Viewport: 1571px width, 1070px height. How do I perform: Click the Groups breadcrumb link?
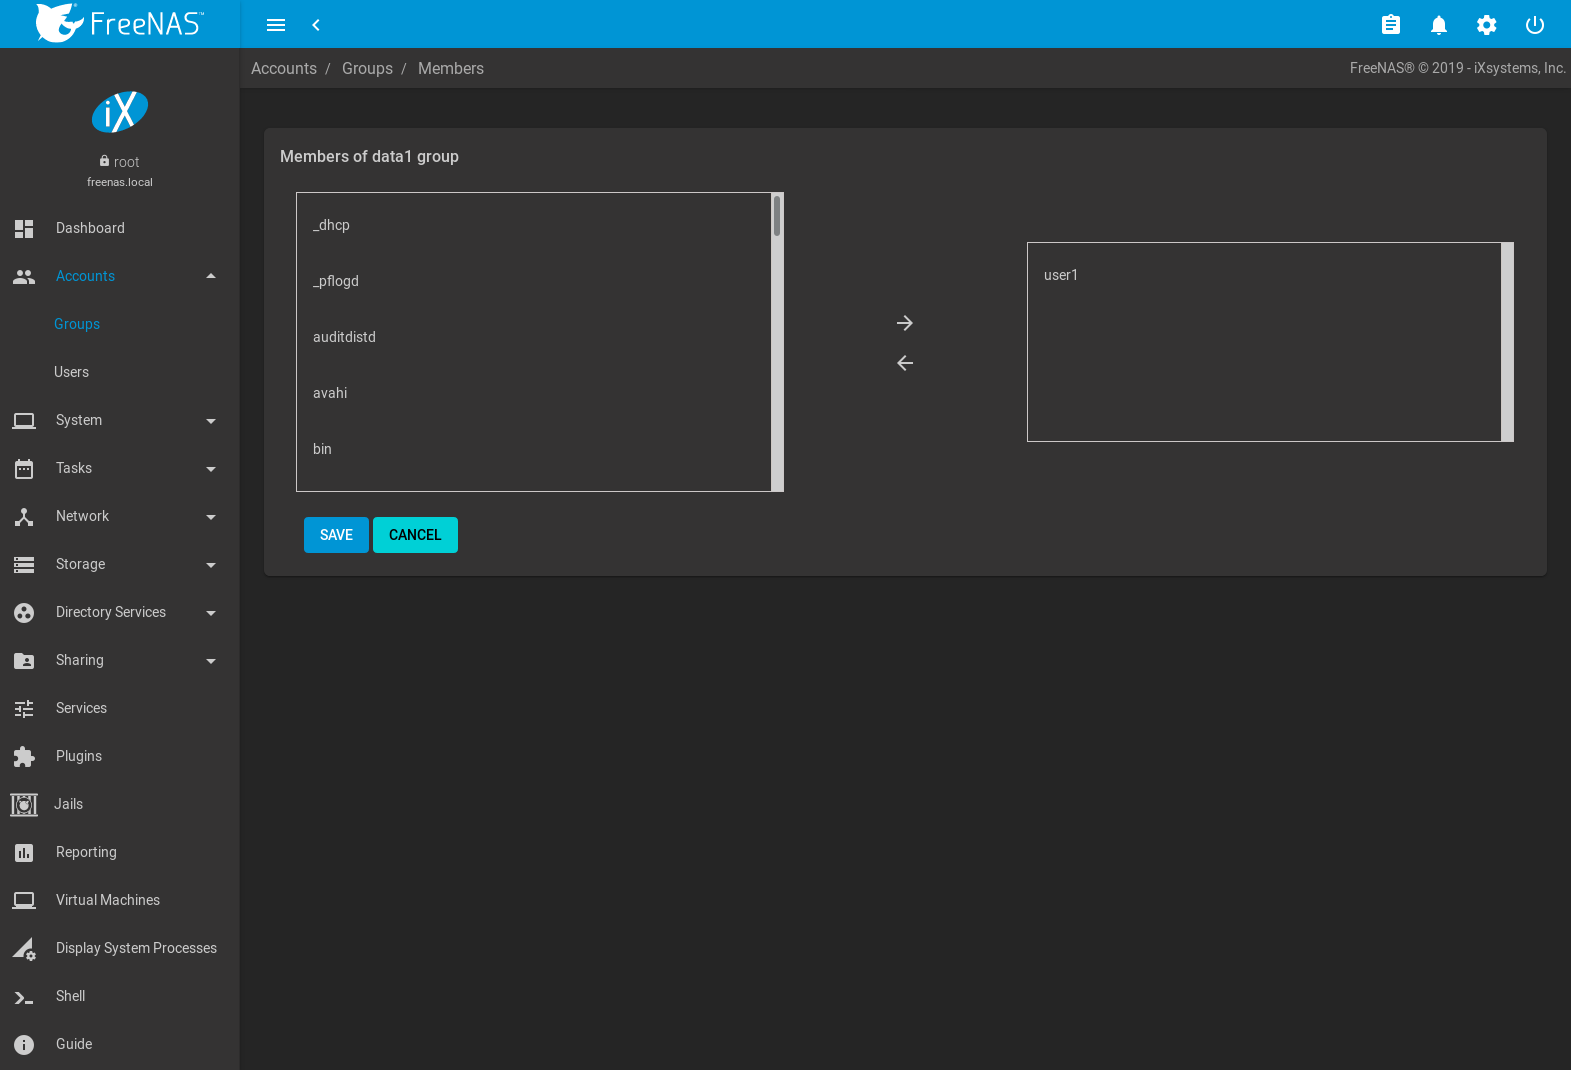pos(367,68)
